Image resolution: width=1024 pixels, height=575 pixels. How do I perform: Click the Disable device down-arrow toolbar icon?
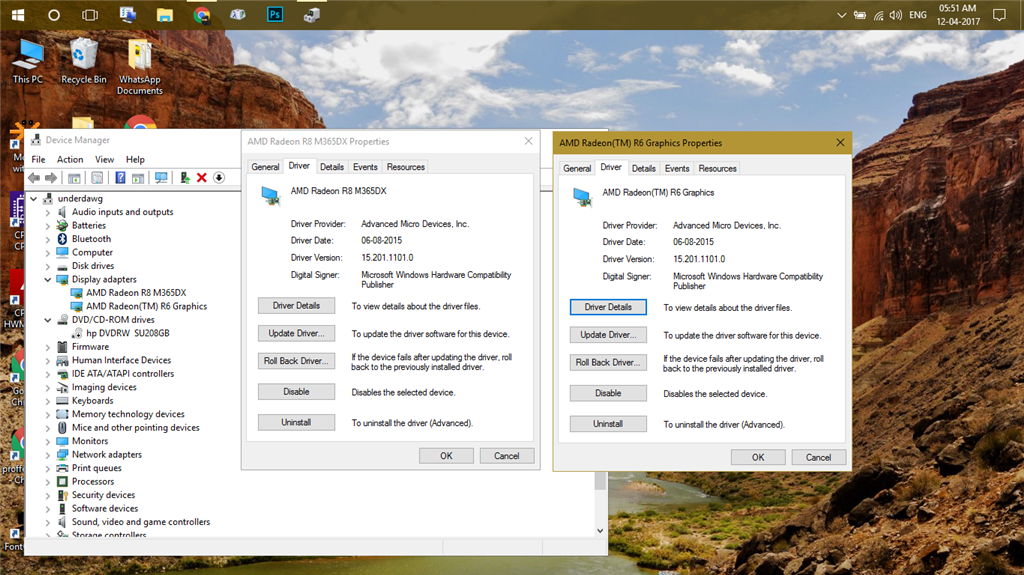tap(219, 178)
